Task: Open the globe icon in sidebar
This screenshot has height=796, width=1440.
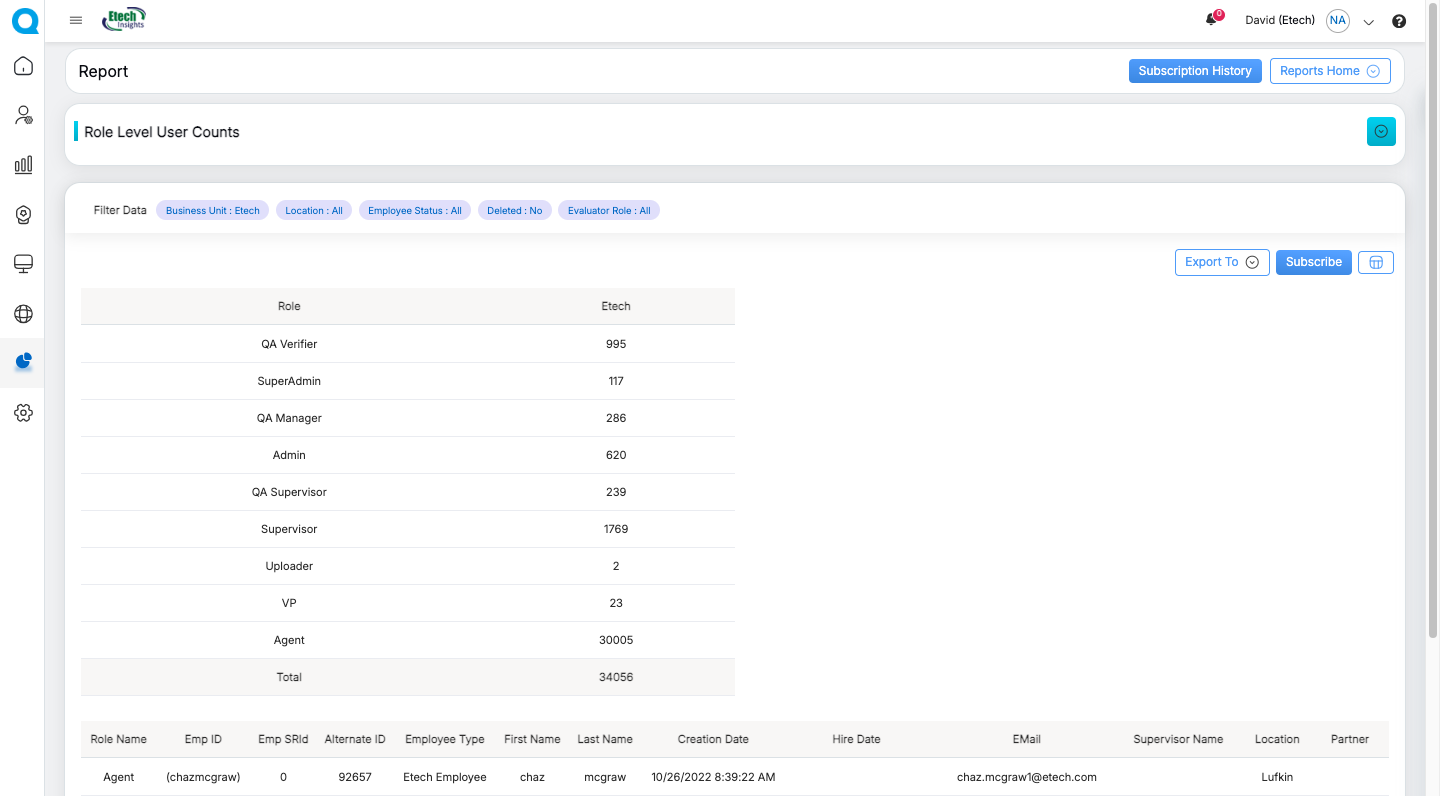Action: [x=23, y=314]
